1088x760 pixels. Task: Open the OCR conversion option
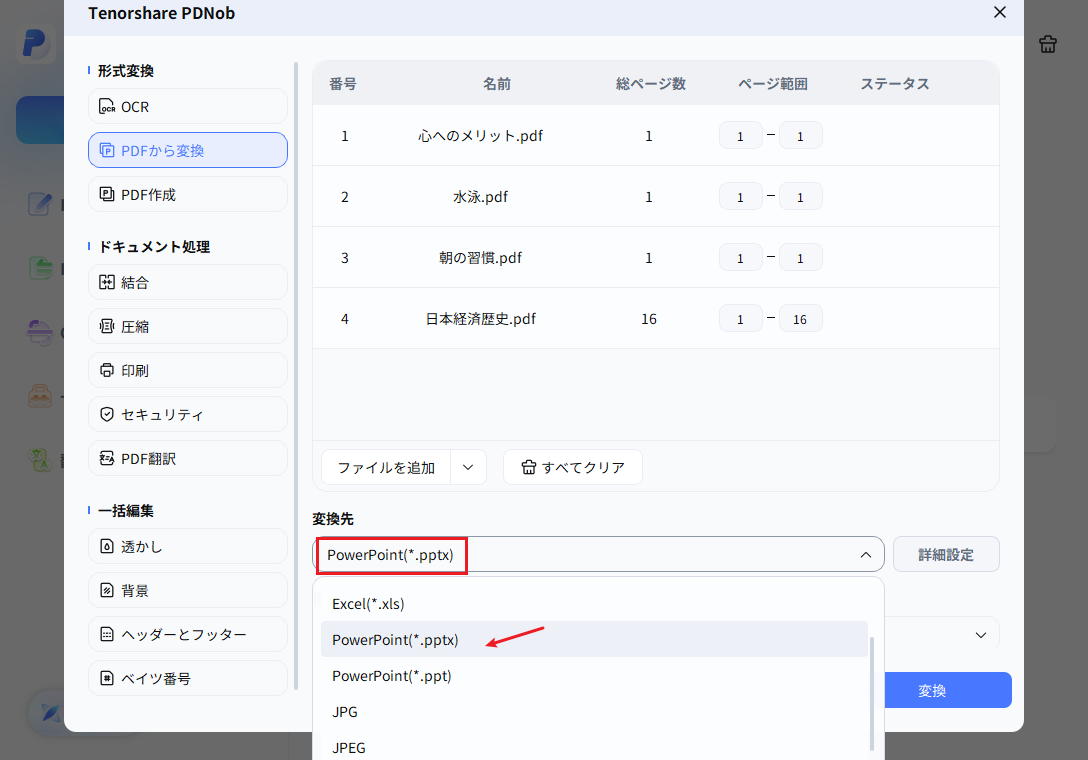coord(187,106)
